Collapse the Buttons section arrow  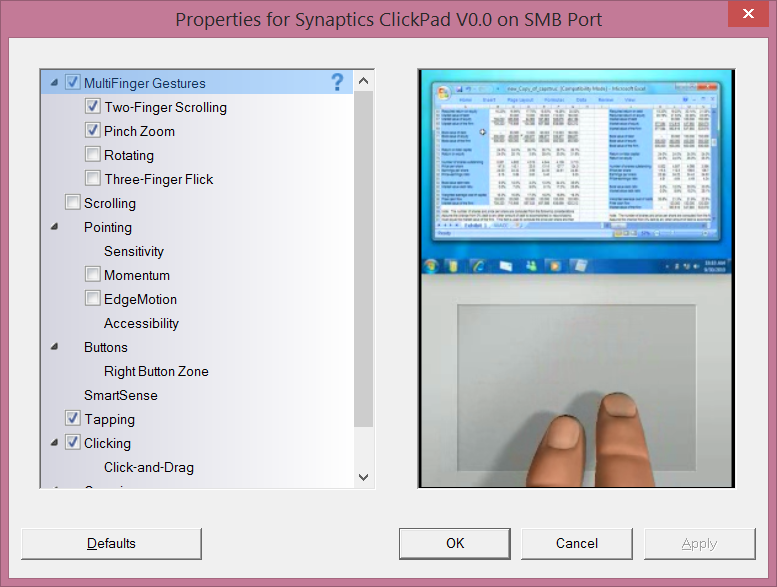point(53,348)
